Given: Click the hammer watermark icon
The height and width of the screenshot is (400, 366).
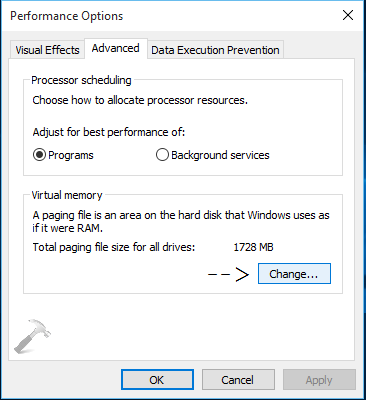Looking at the screenshot, I should [x=33, y=336].
